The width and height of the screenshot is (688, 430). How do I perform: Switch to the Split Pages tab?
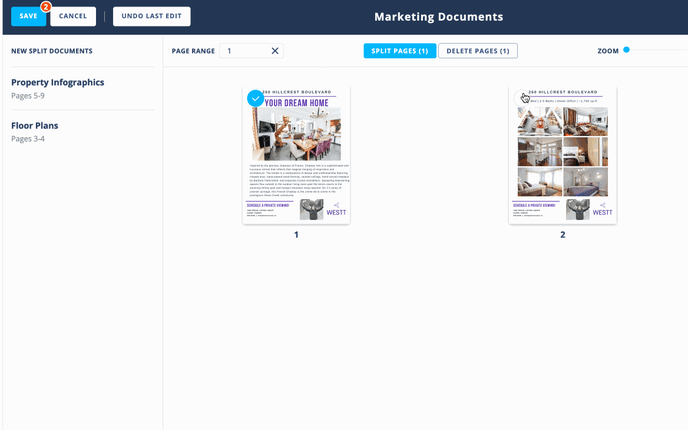tap(399, 51)
